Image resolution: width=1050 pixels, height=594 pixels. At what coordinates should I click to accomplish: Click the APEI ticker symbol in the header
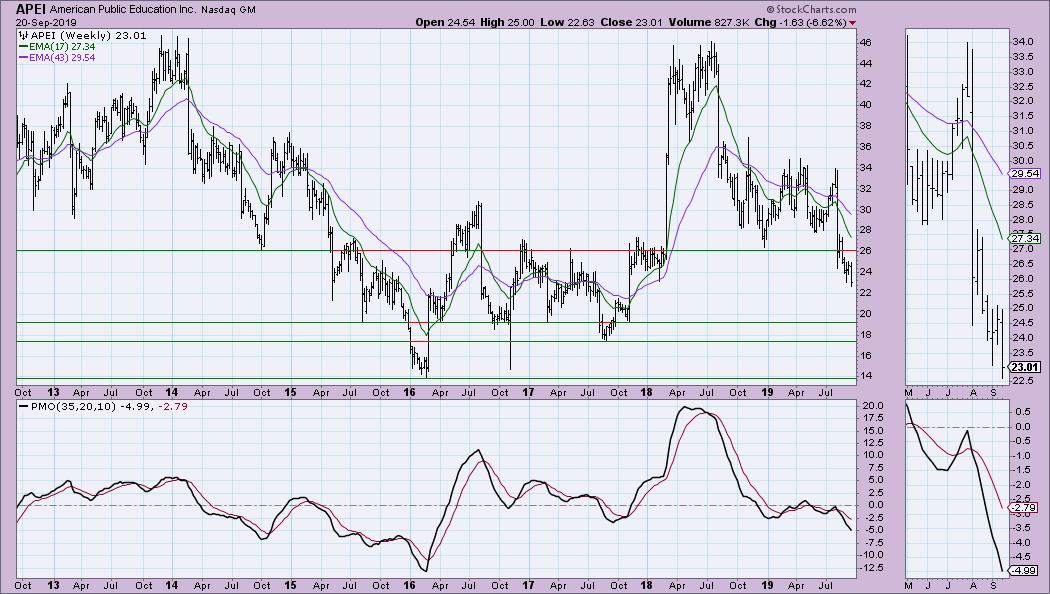tap(31, 9)
